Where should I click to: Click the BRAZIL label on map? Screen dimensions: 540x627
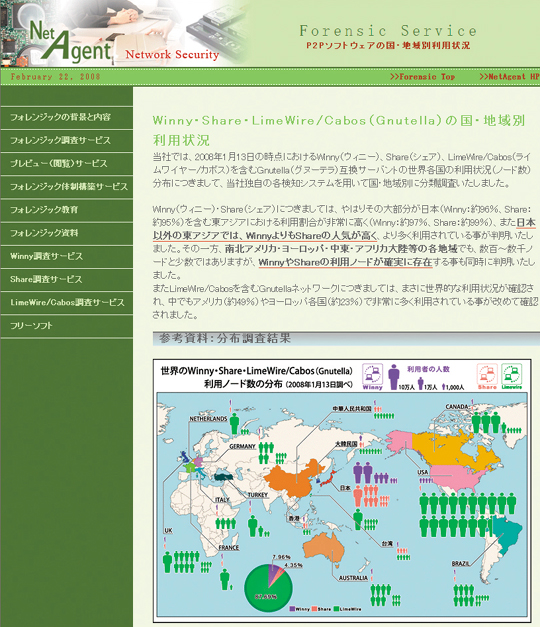461,563
